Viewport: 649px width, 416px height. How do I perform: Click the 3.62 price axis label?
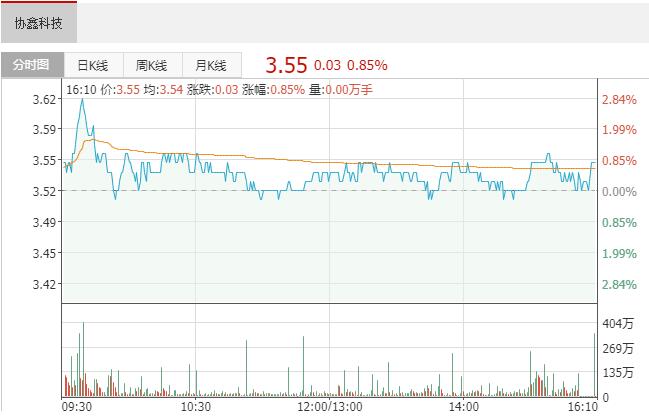(x=44, y=99)
